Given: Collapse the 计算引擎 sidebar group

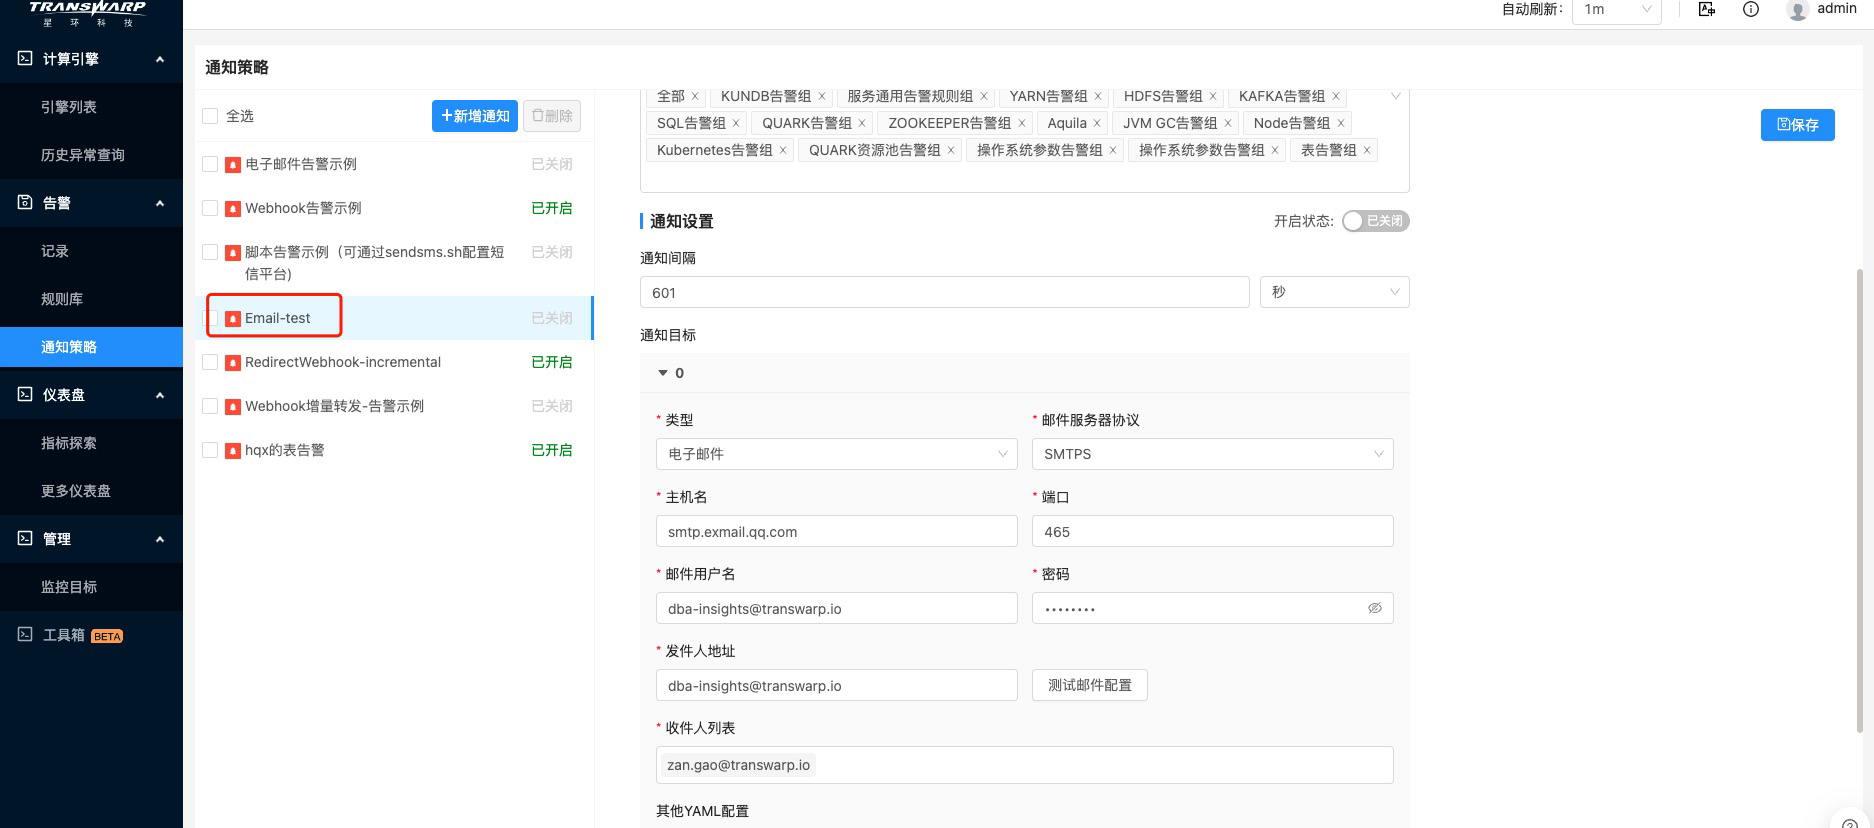Looking at the screenshot, I should tap(160, 59).
